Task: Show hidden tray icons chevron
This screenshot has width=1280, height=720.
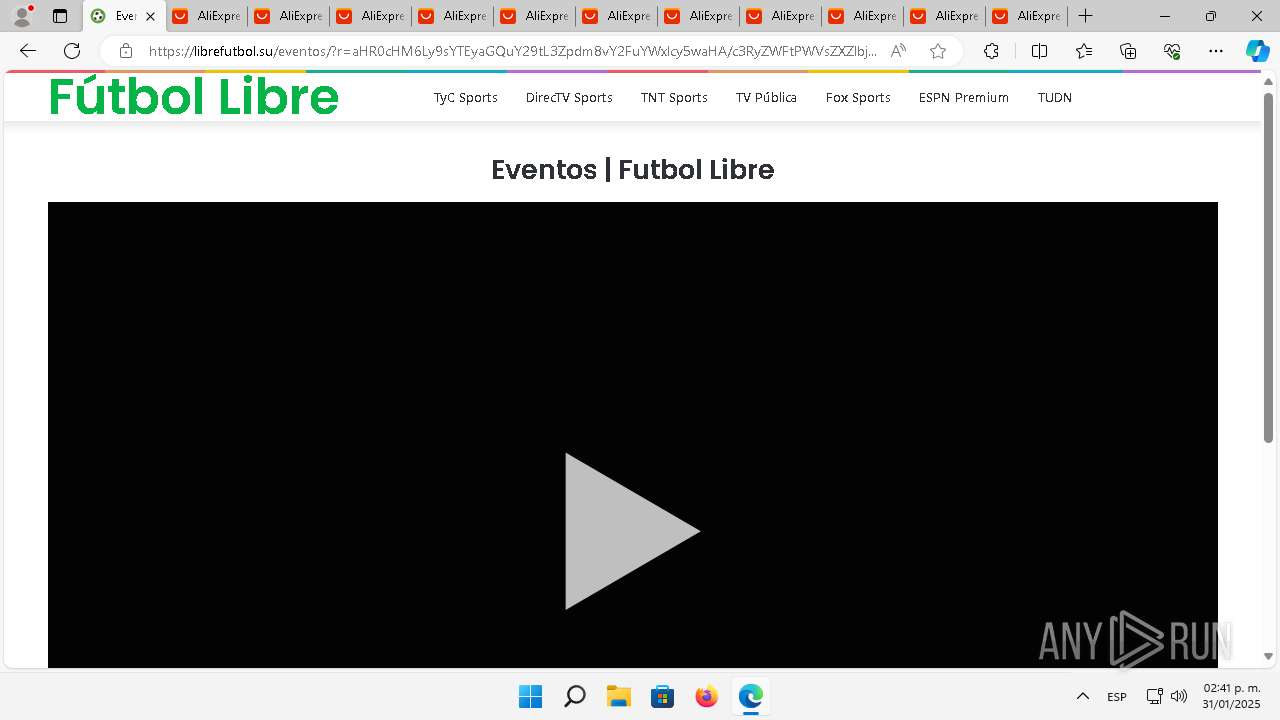Action: tap(1082, 696)
